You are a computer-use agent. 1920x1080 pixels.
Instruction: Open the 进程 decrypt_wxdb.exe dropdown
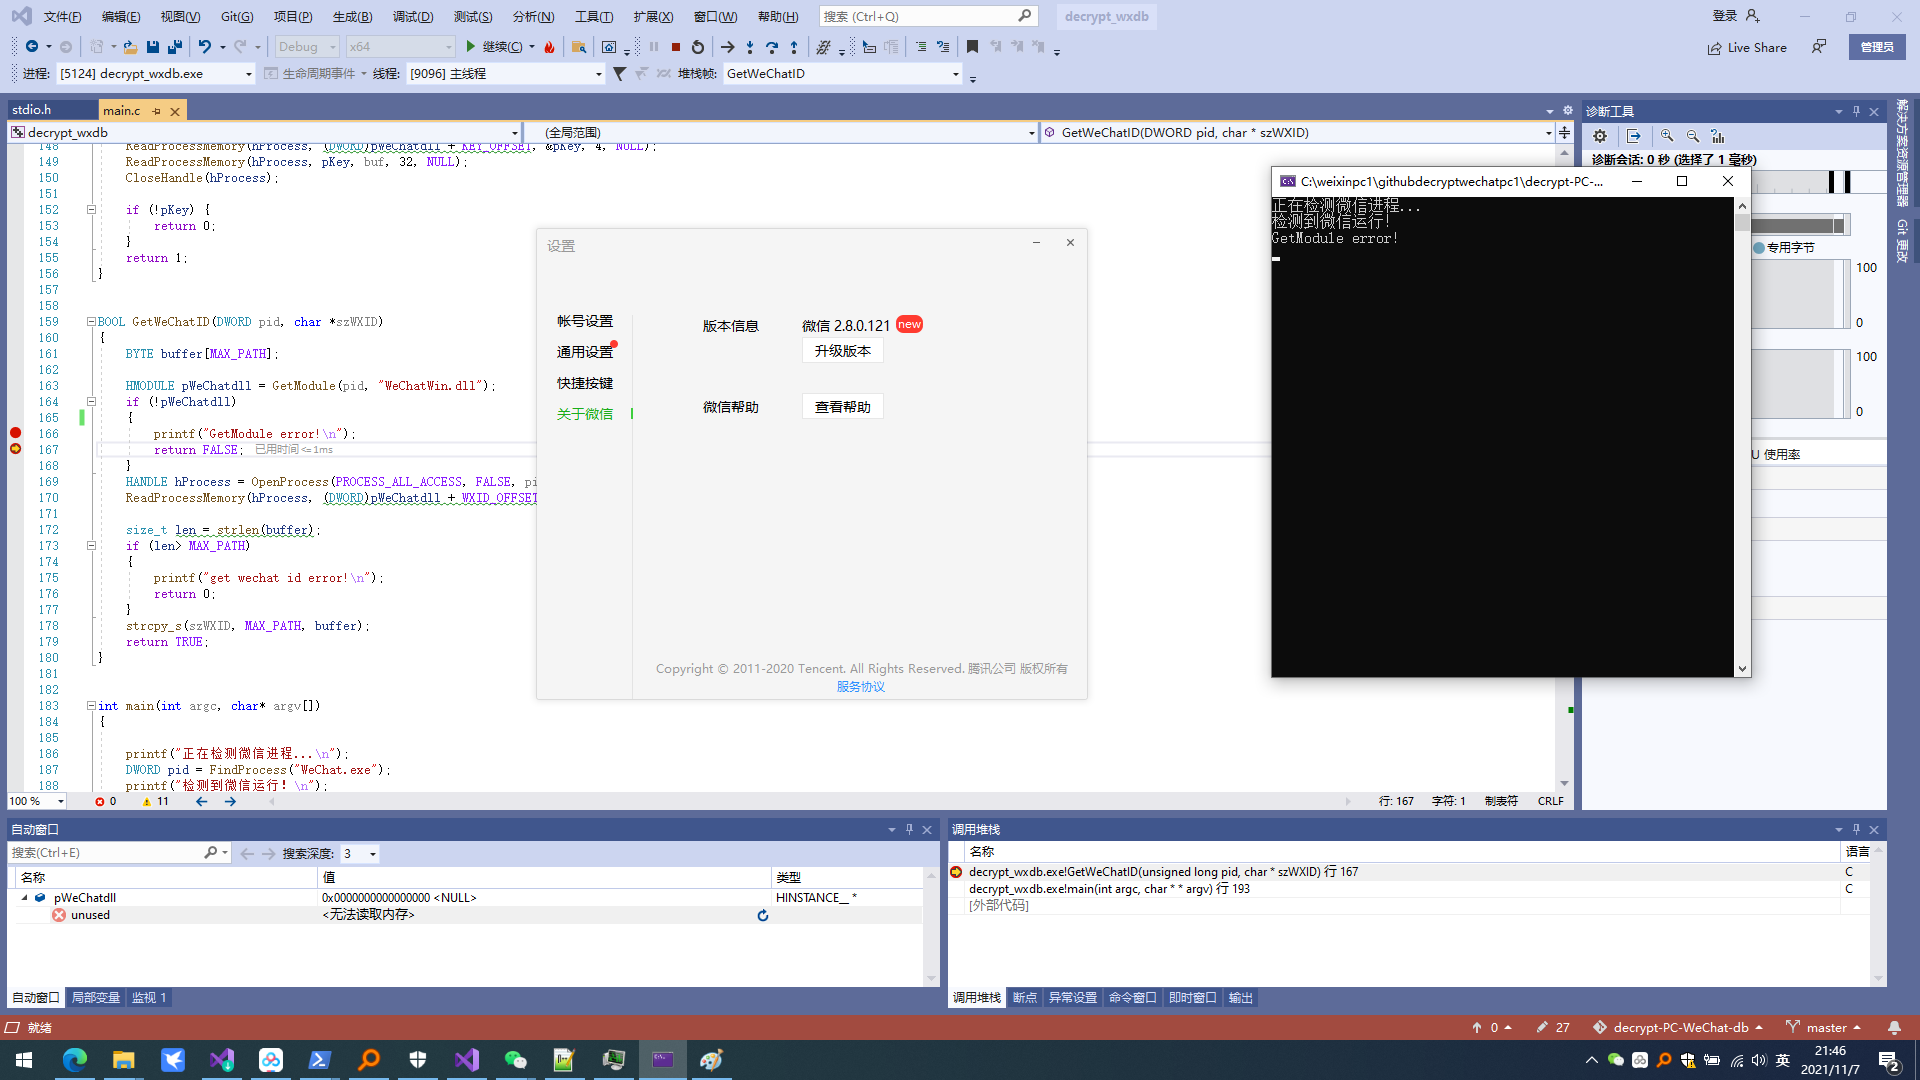(x=156, y=74)
